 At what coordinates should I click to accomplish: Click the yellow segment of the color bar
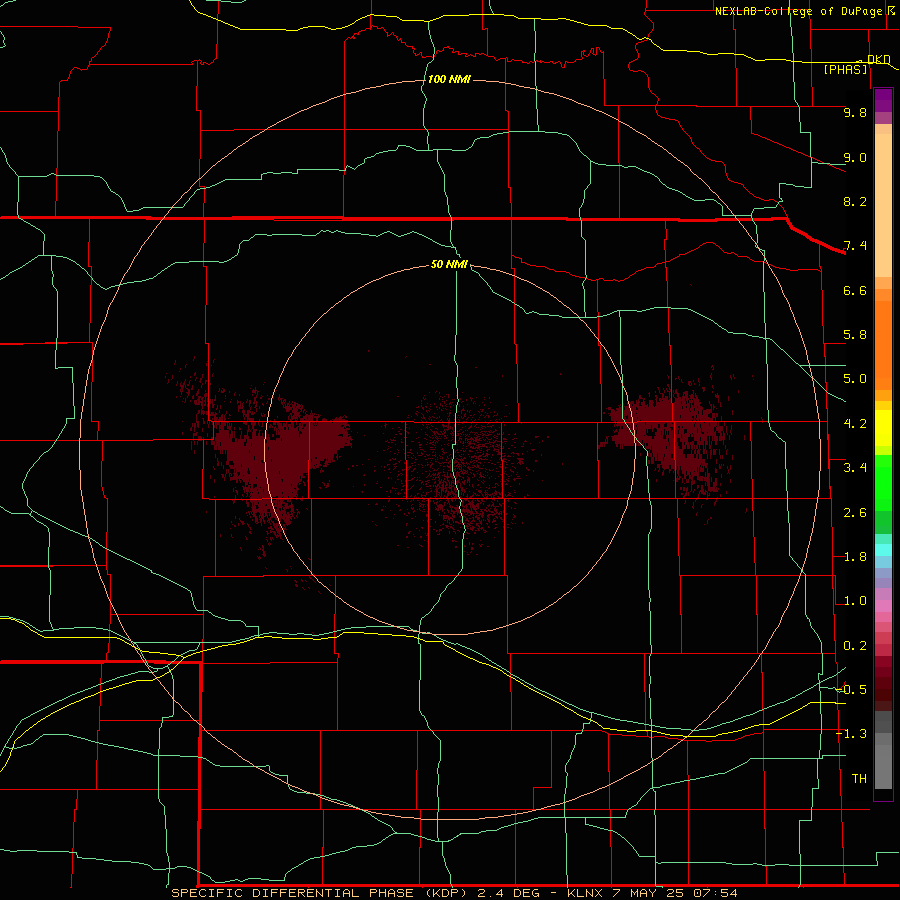coord(883,428)
